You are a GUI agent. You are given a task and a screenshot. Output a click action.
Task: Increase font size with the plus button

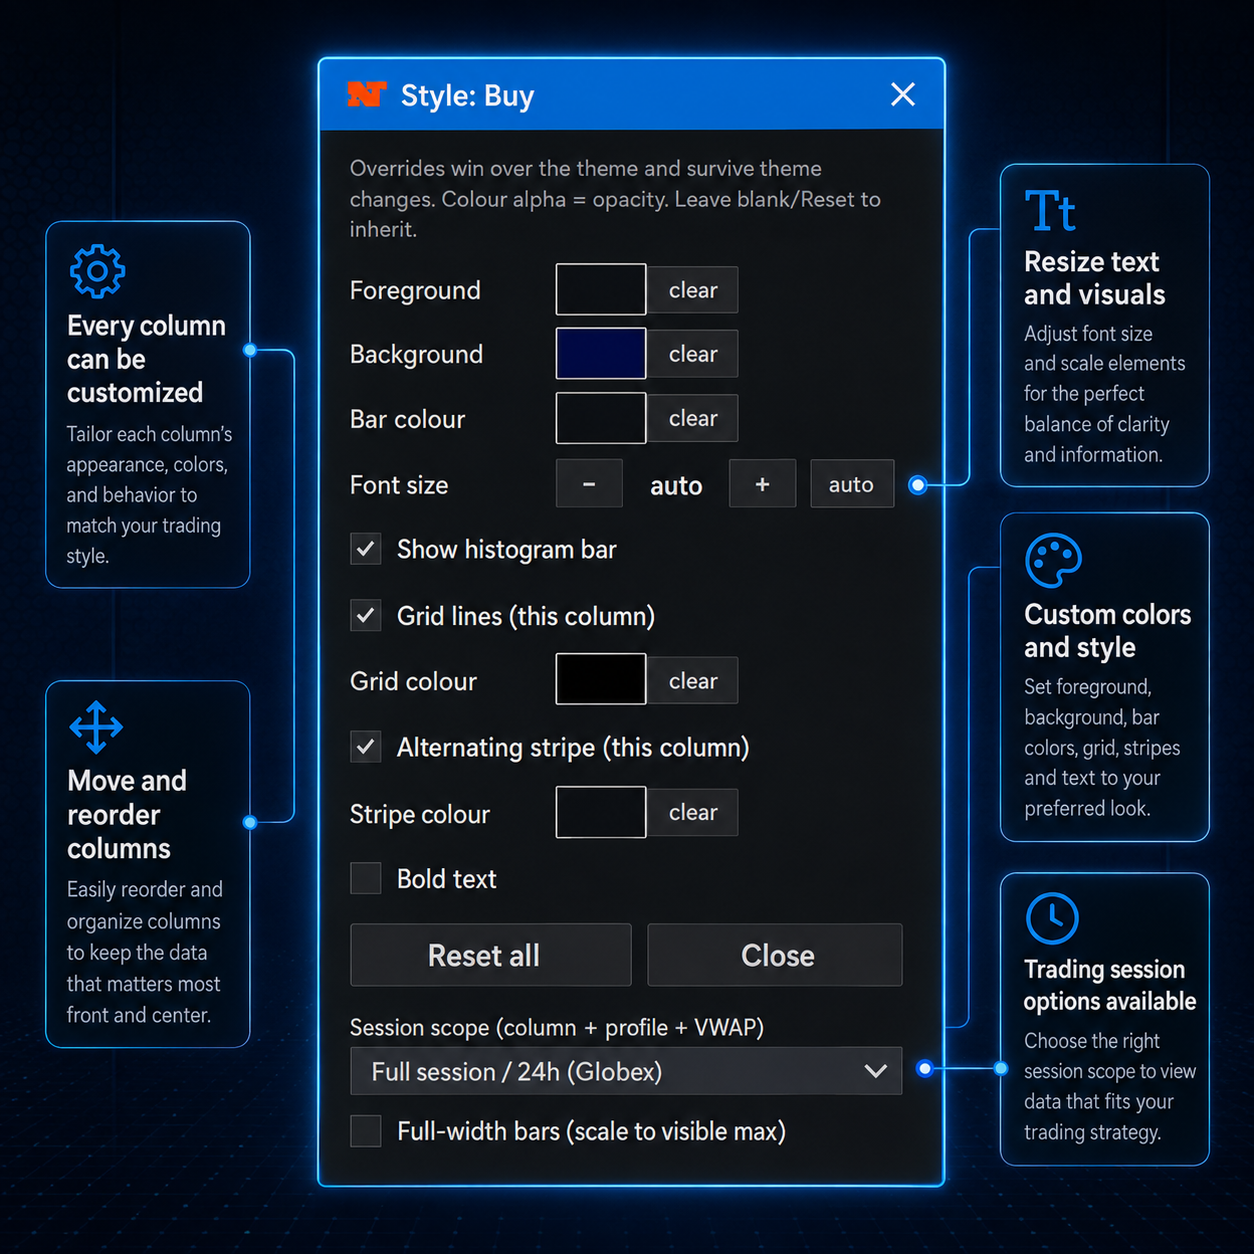tap(762, 484)
